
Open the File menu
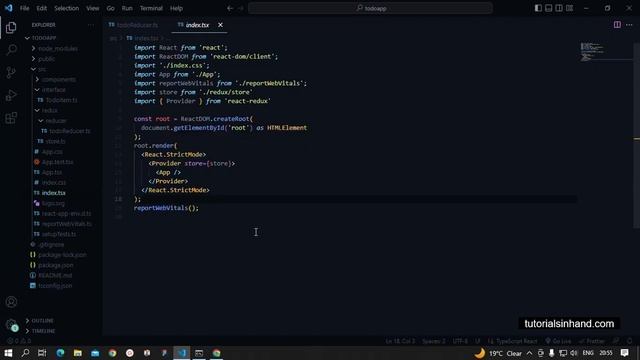pyautogui.click(x=24, y=8)
